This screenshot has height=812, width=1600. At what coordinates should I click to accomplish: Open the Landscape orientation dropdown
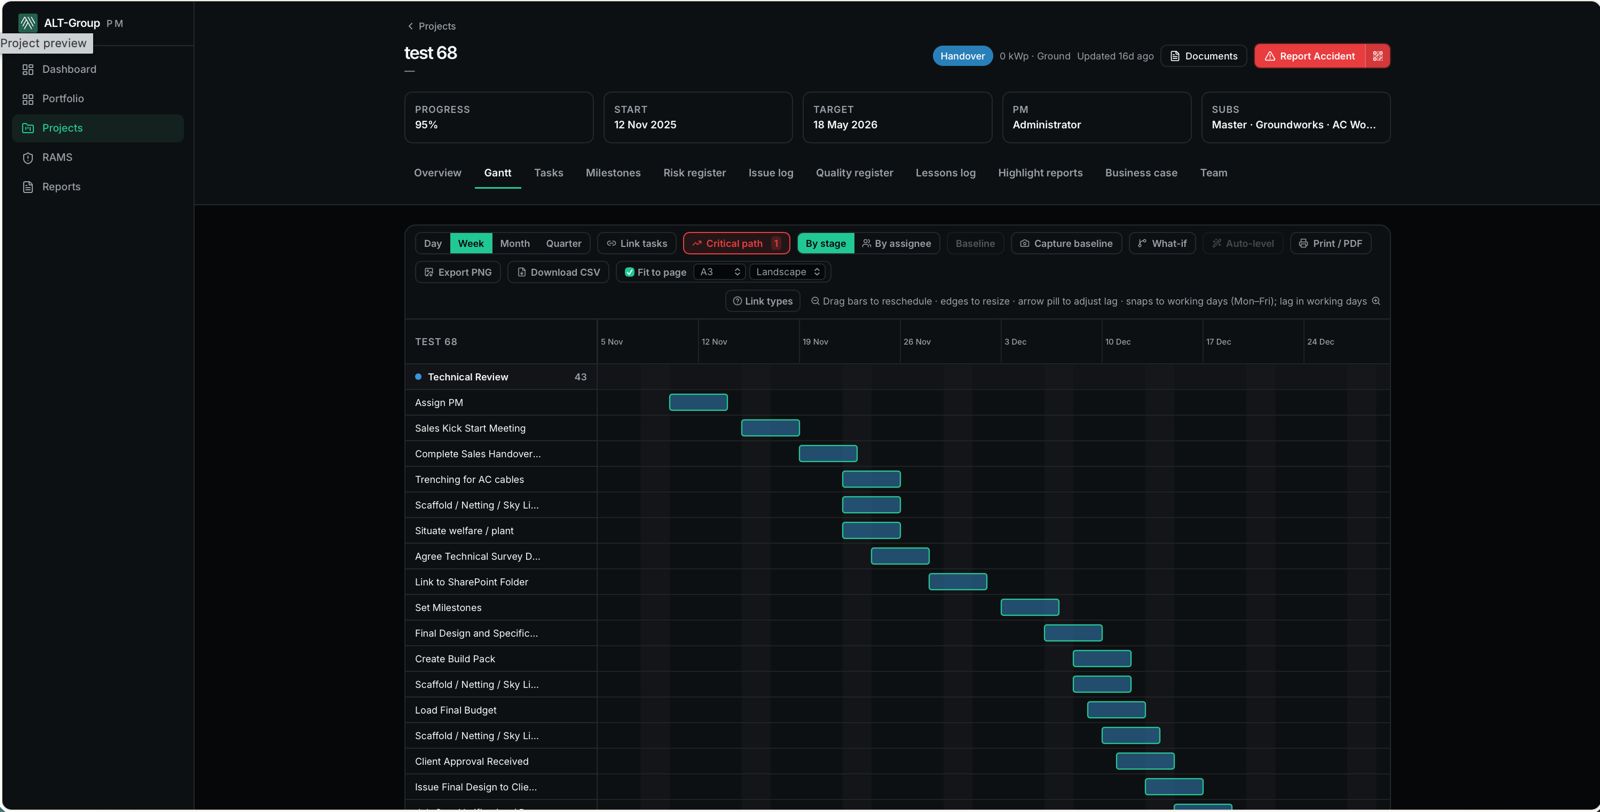[x=788, y=272]
